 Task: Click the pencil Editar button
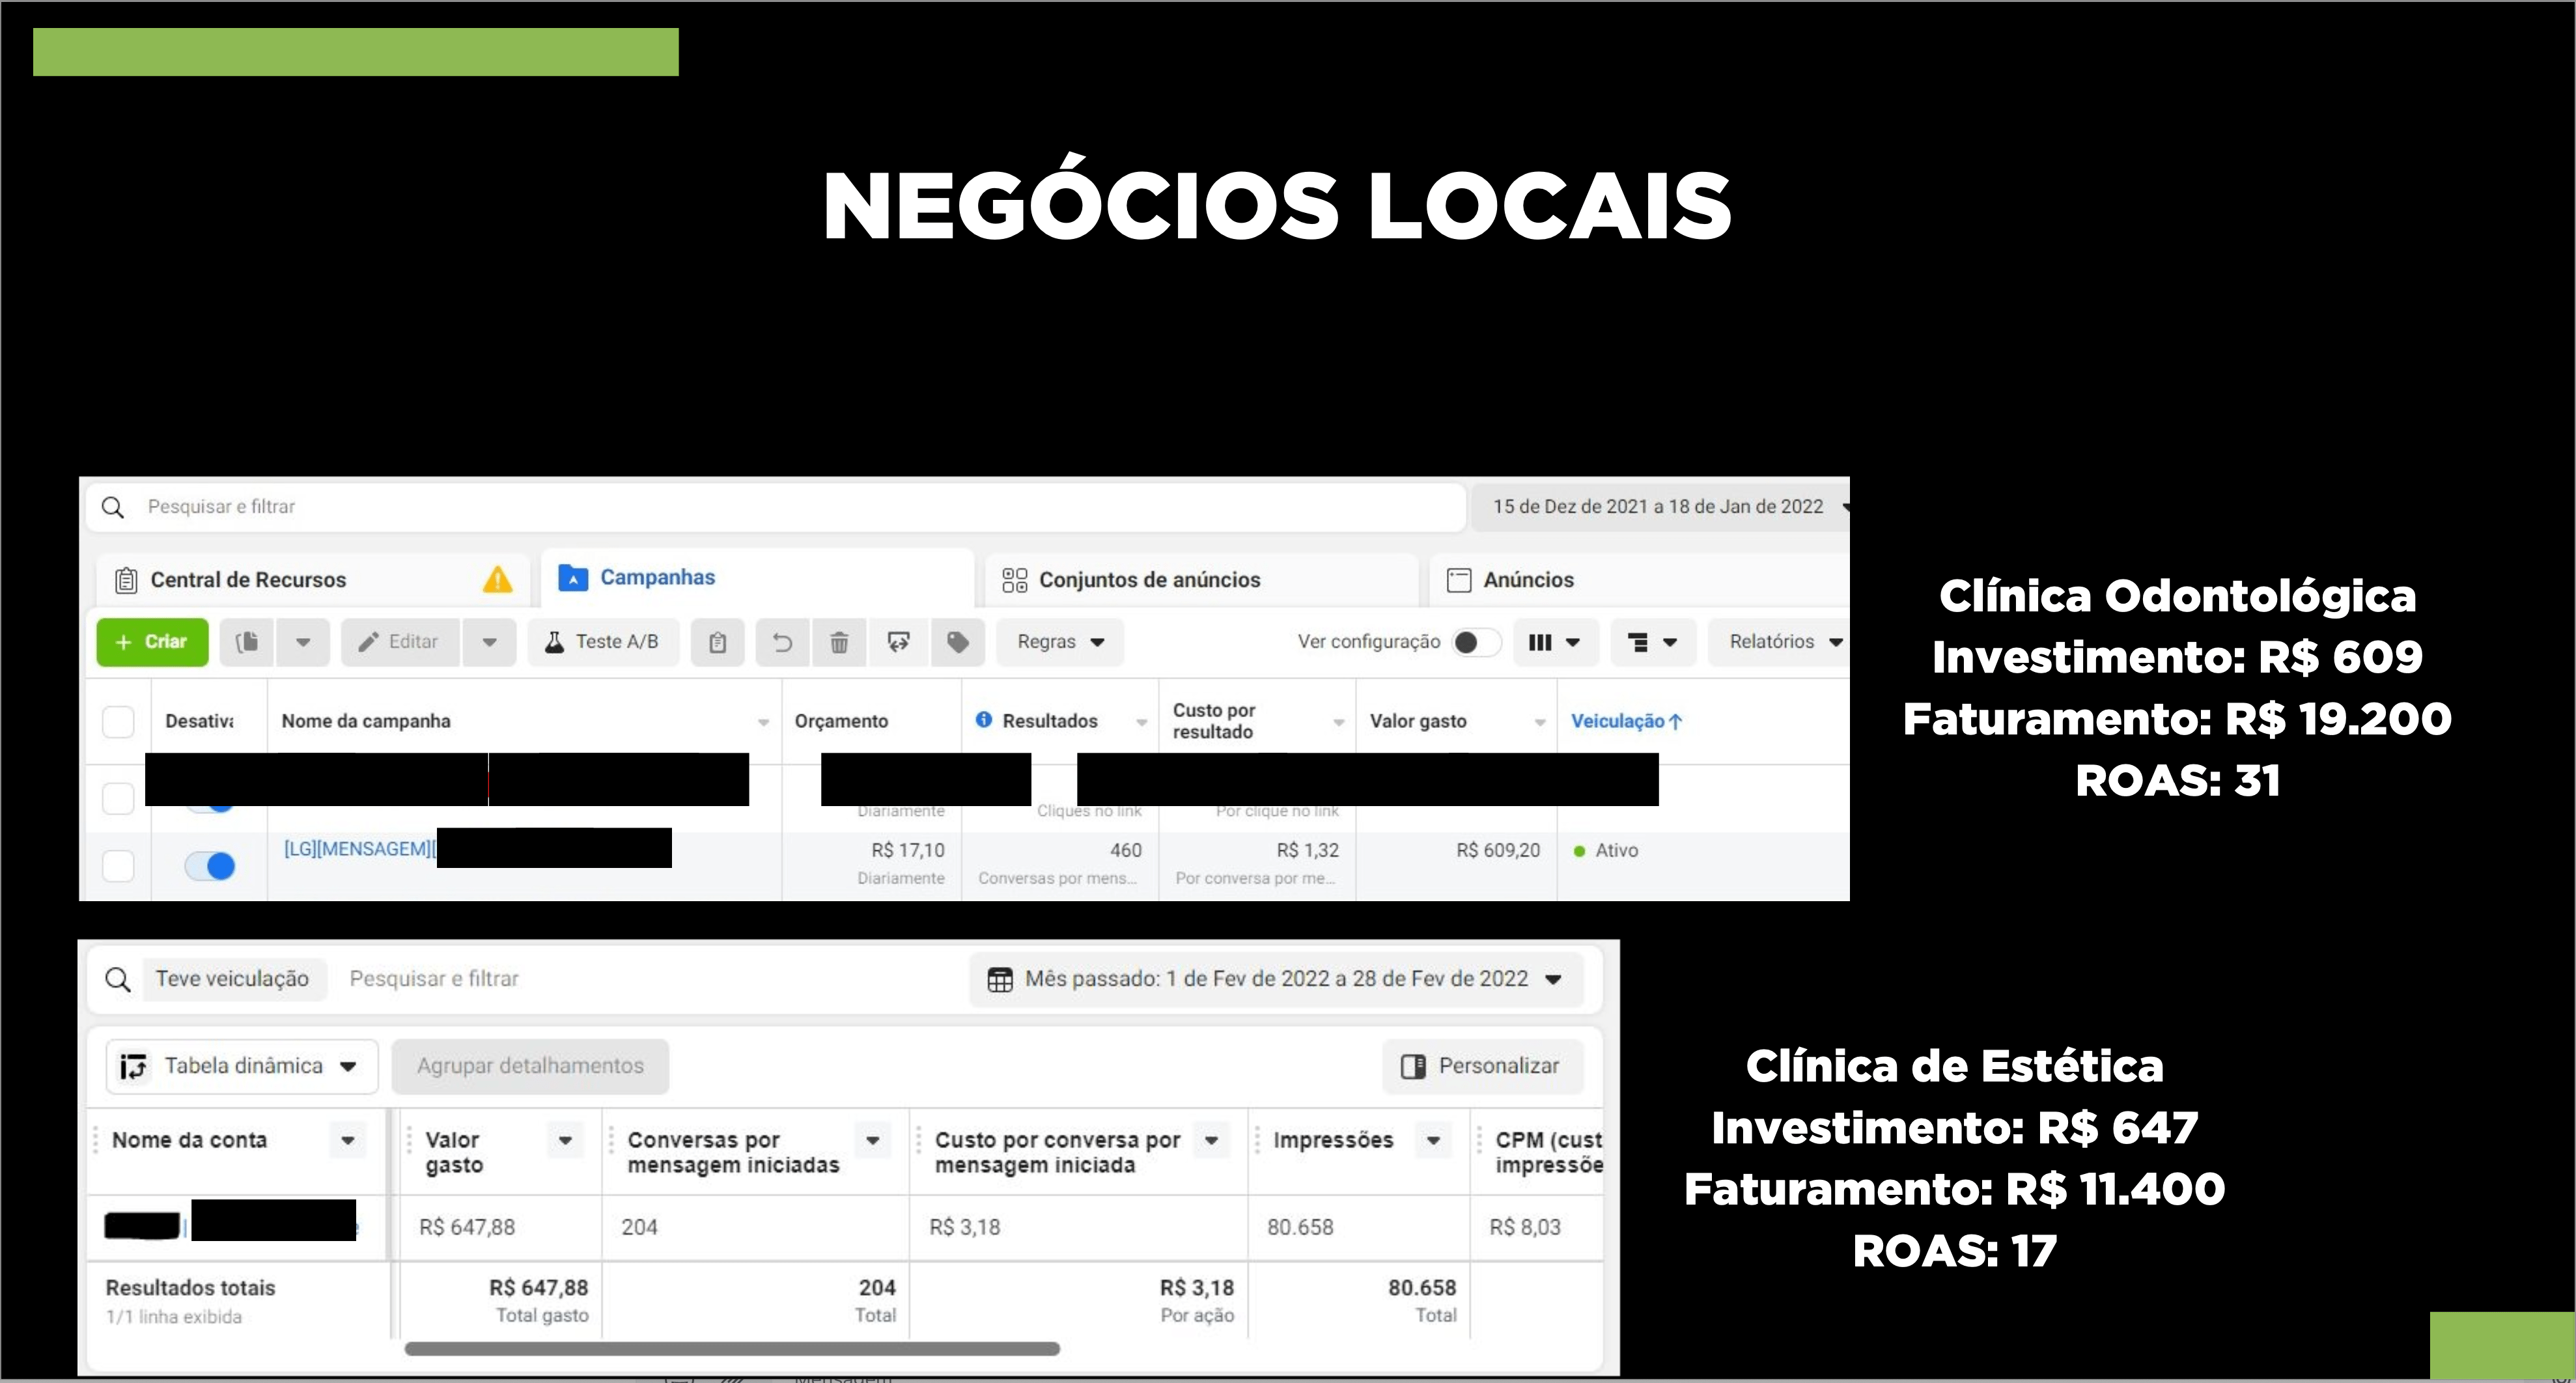pos(399,642)
